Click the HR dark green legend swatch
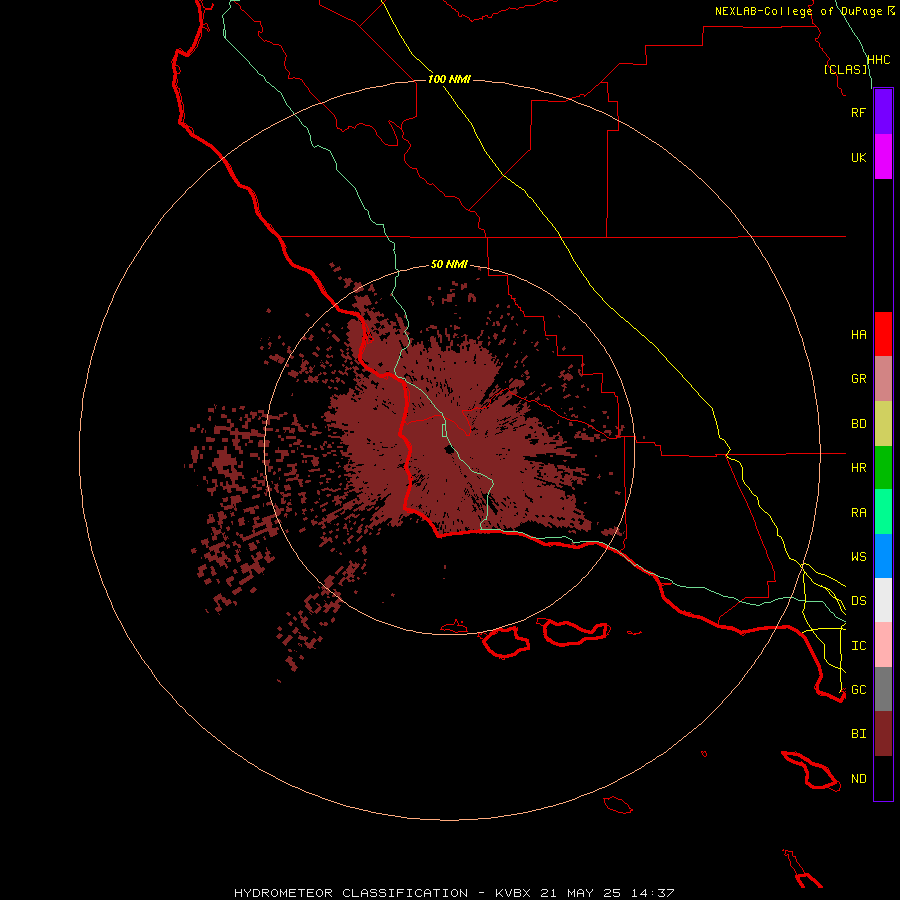This screenshot has height=900, width=900. (x=883, y=468)
